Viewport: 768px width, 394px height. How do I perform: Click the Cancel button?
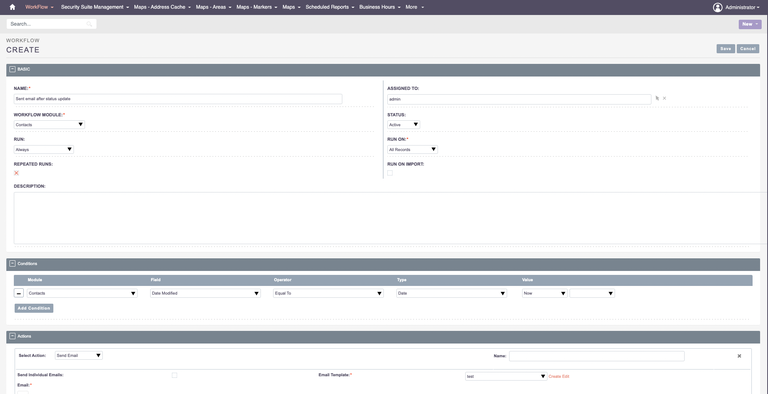coord(748,49)
